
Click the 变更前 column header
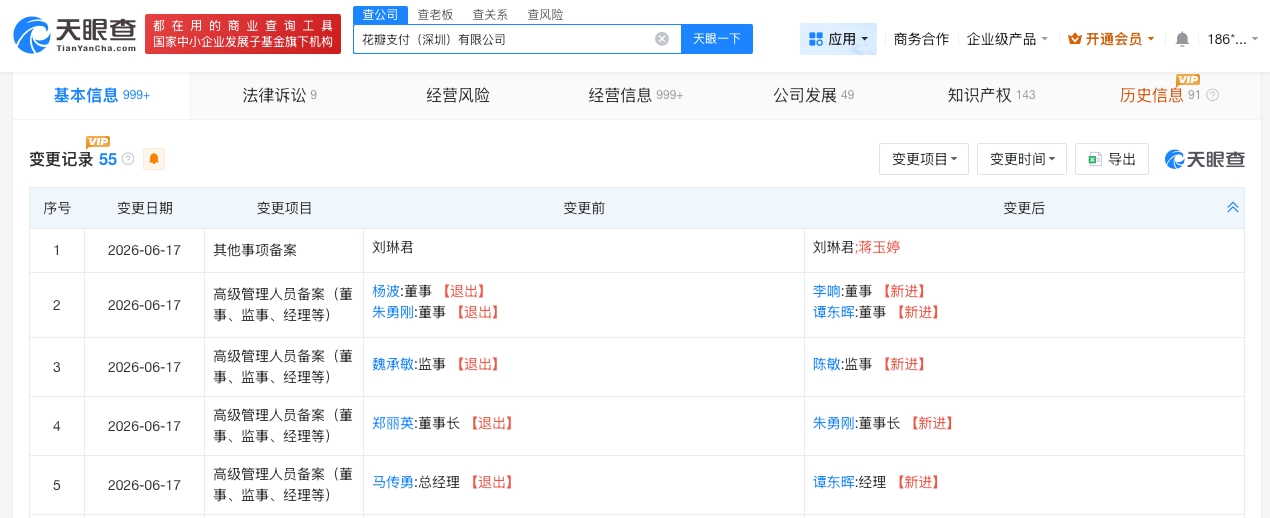point(584,208)
